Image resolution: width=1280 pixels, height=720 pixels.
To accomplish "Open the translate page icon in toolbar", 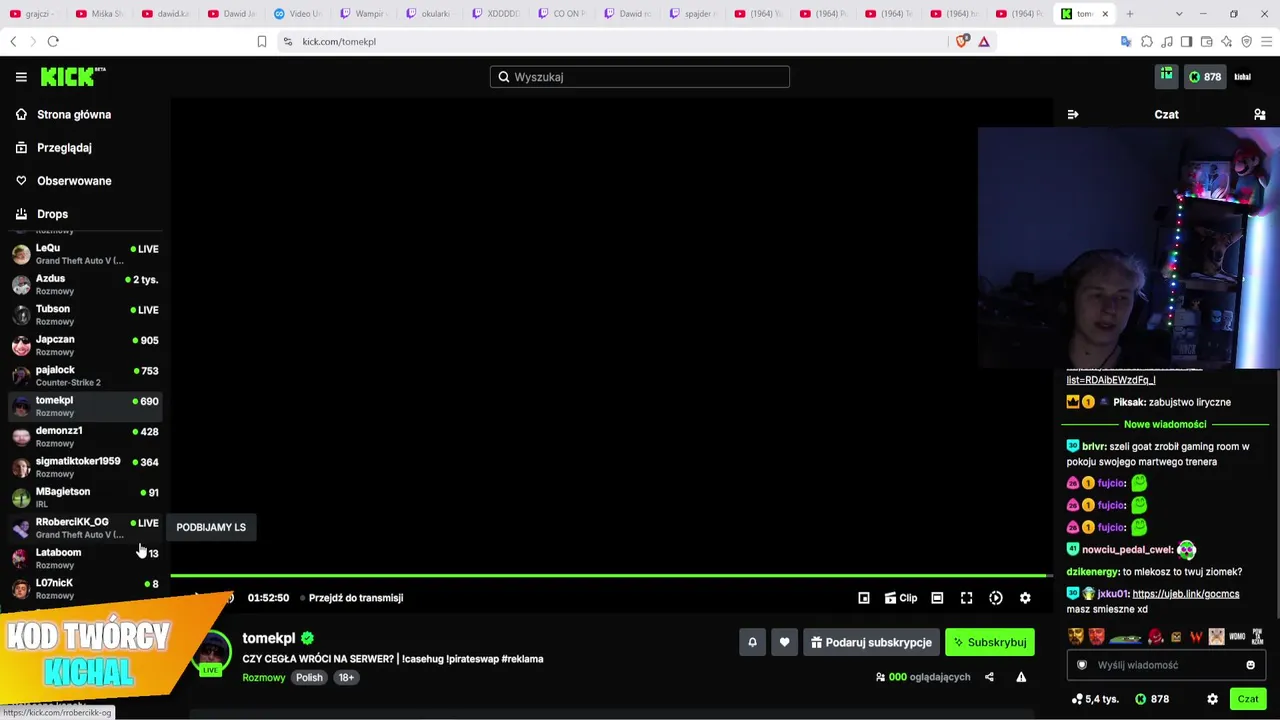I will (x=1126, y=41).
